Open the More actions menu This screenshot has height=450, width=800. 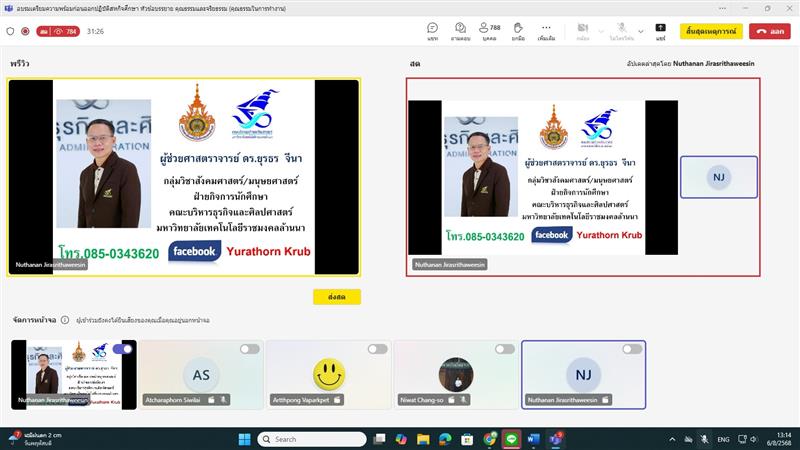(x=546, y=30)
